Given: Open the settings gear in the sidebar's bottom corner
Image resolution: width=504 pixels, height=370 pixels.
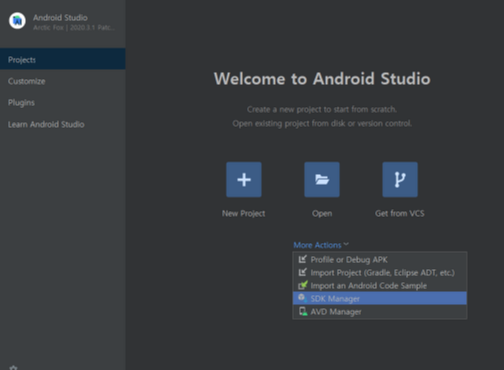Looking at the screenshot, I should pos(13,368).
